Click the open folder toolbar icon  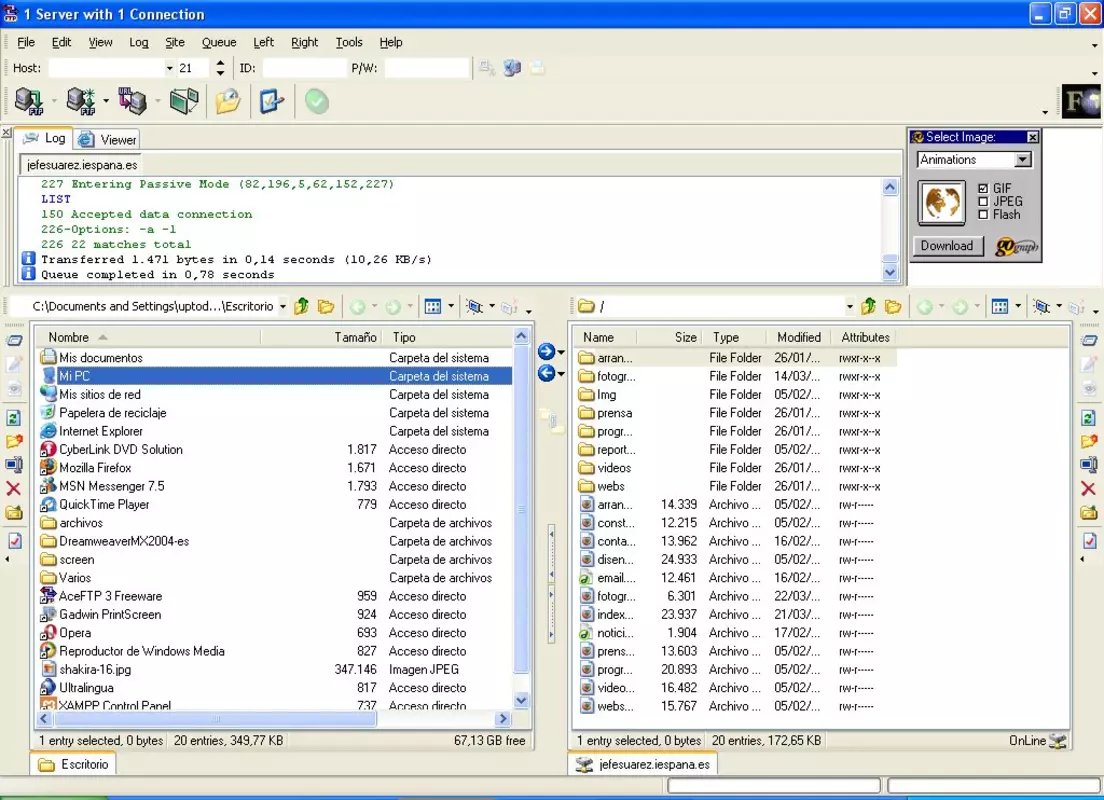(228, 101)
